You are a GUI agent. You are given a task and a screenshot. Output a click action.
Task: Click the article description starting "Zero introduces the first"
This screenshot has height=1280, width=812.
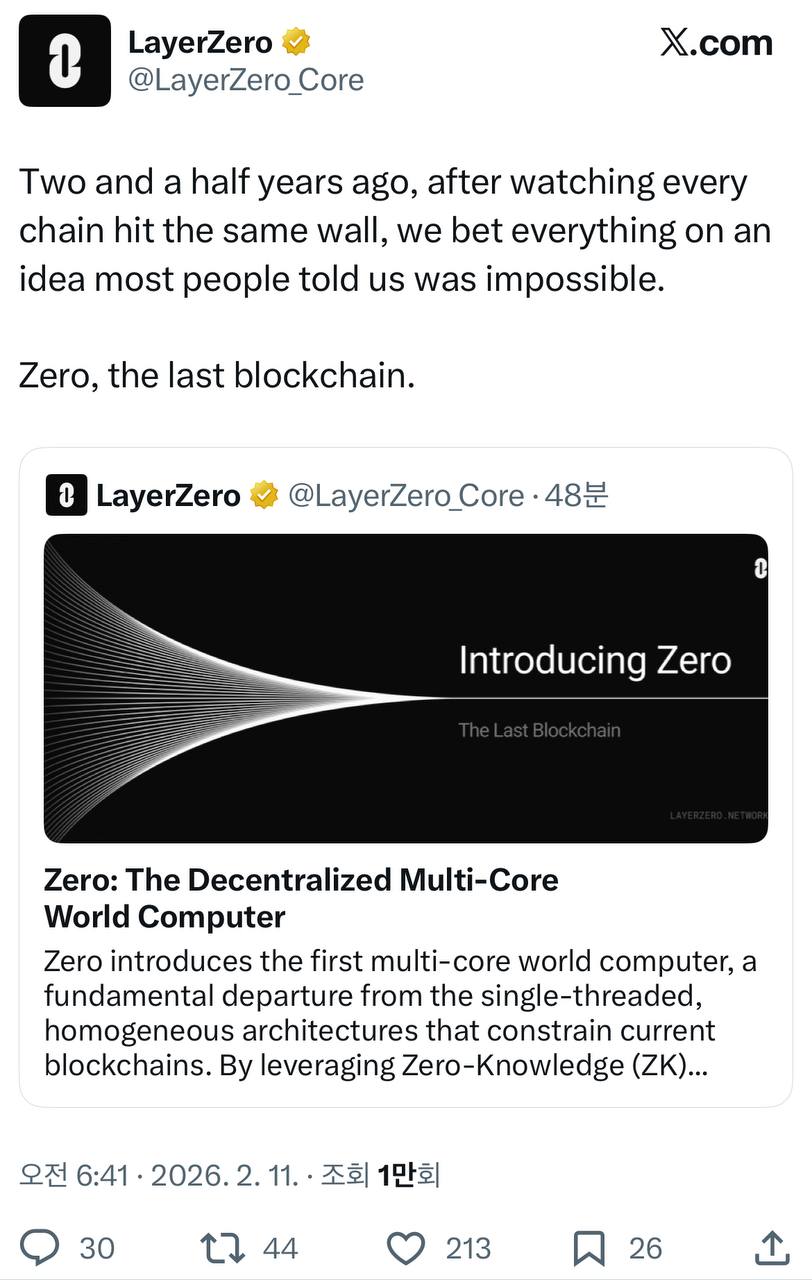(400, 1012)
